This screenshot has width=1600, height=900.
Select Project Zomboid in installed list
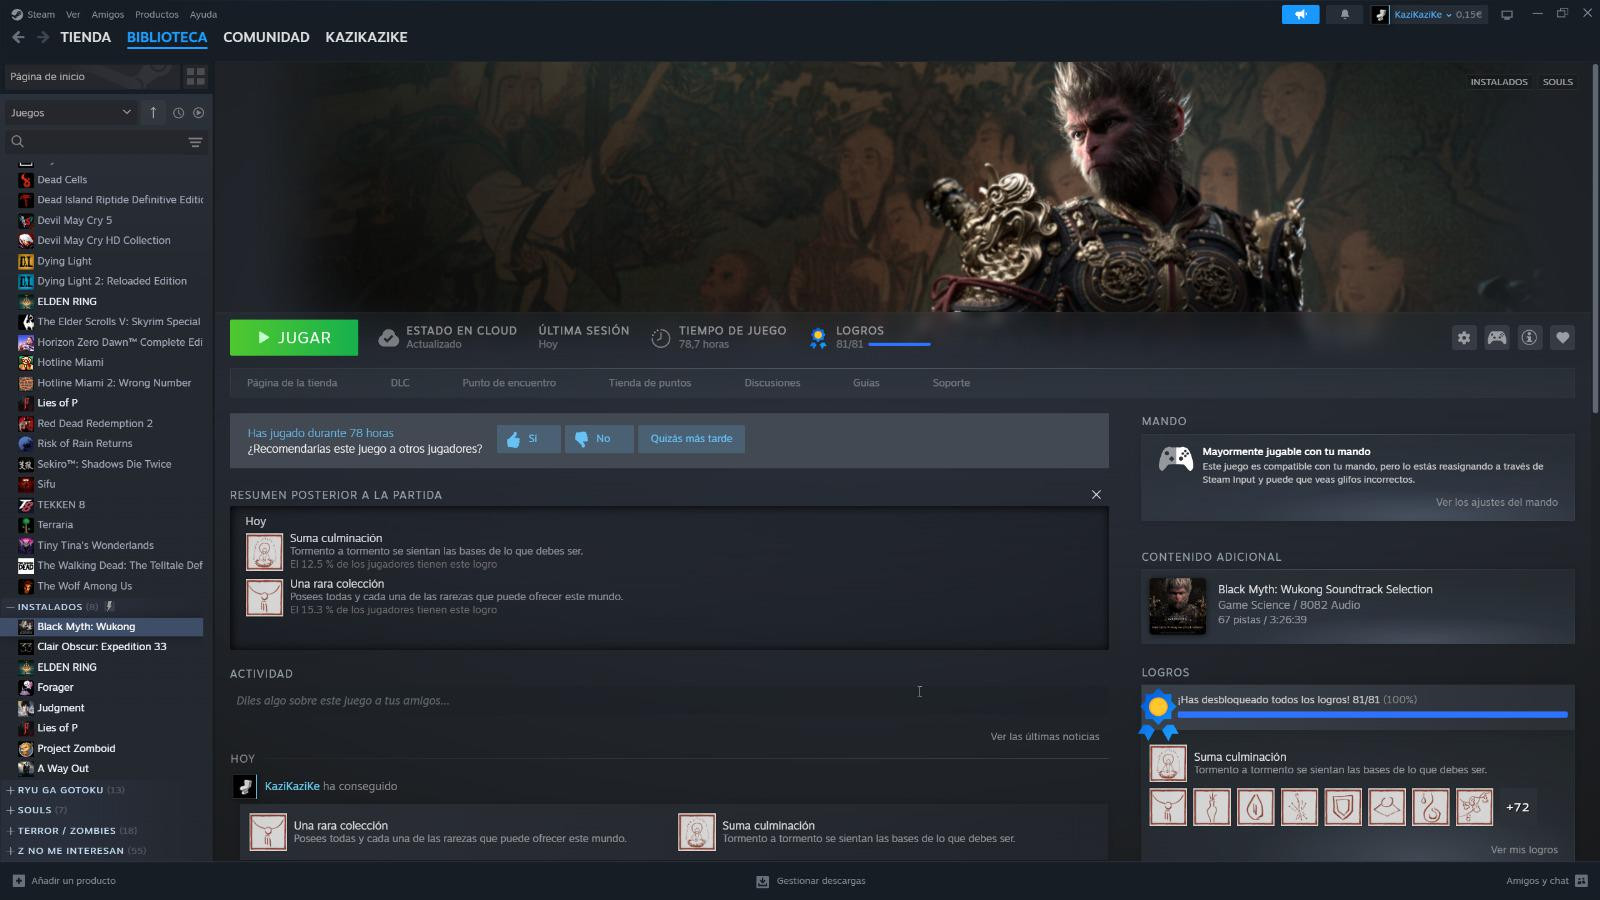(x=76, y=749)
